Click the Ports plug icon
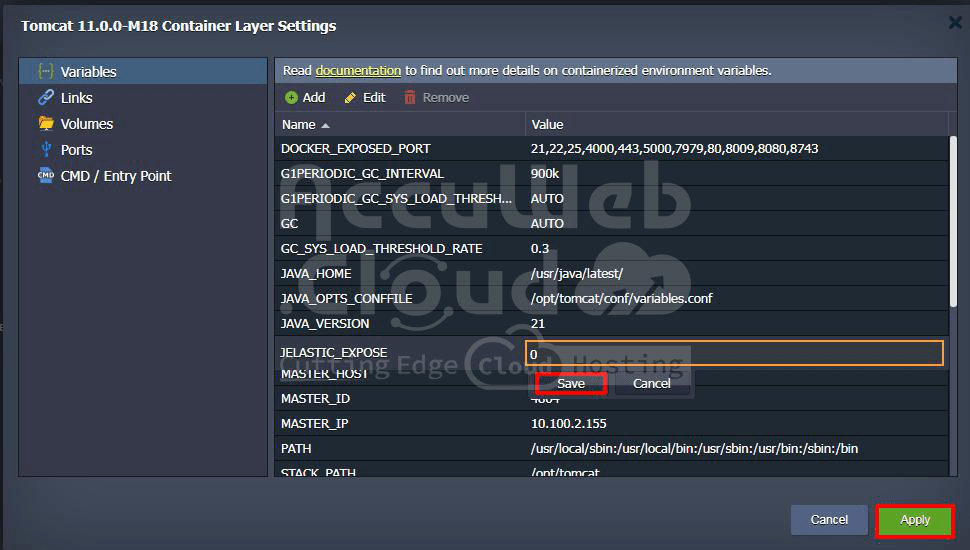This screenshot has width=970, height=550. coord(46,149)
